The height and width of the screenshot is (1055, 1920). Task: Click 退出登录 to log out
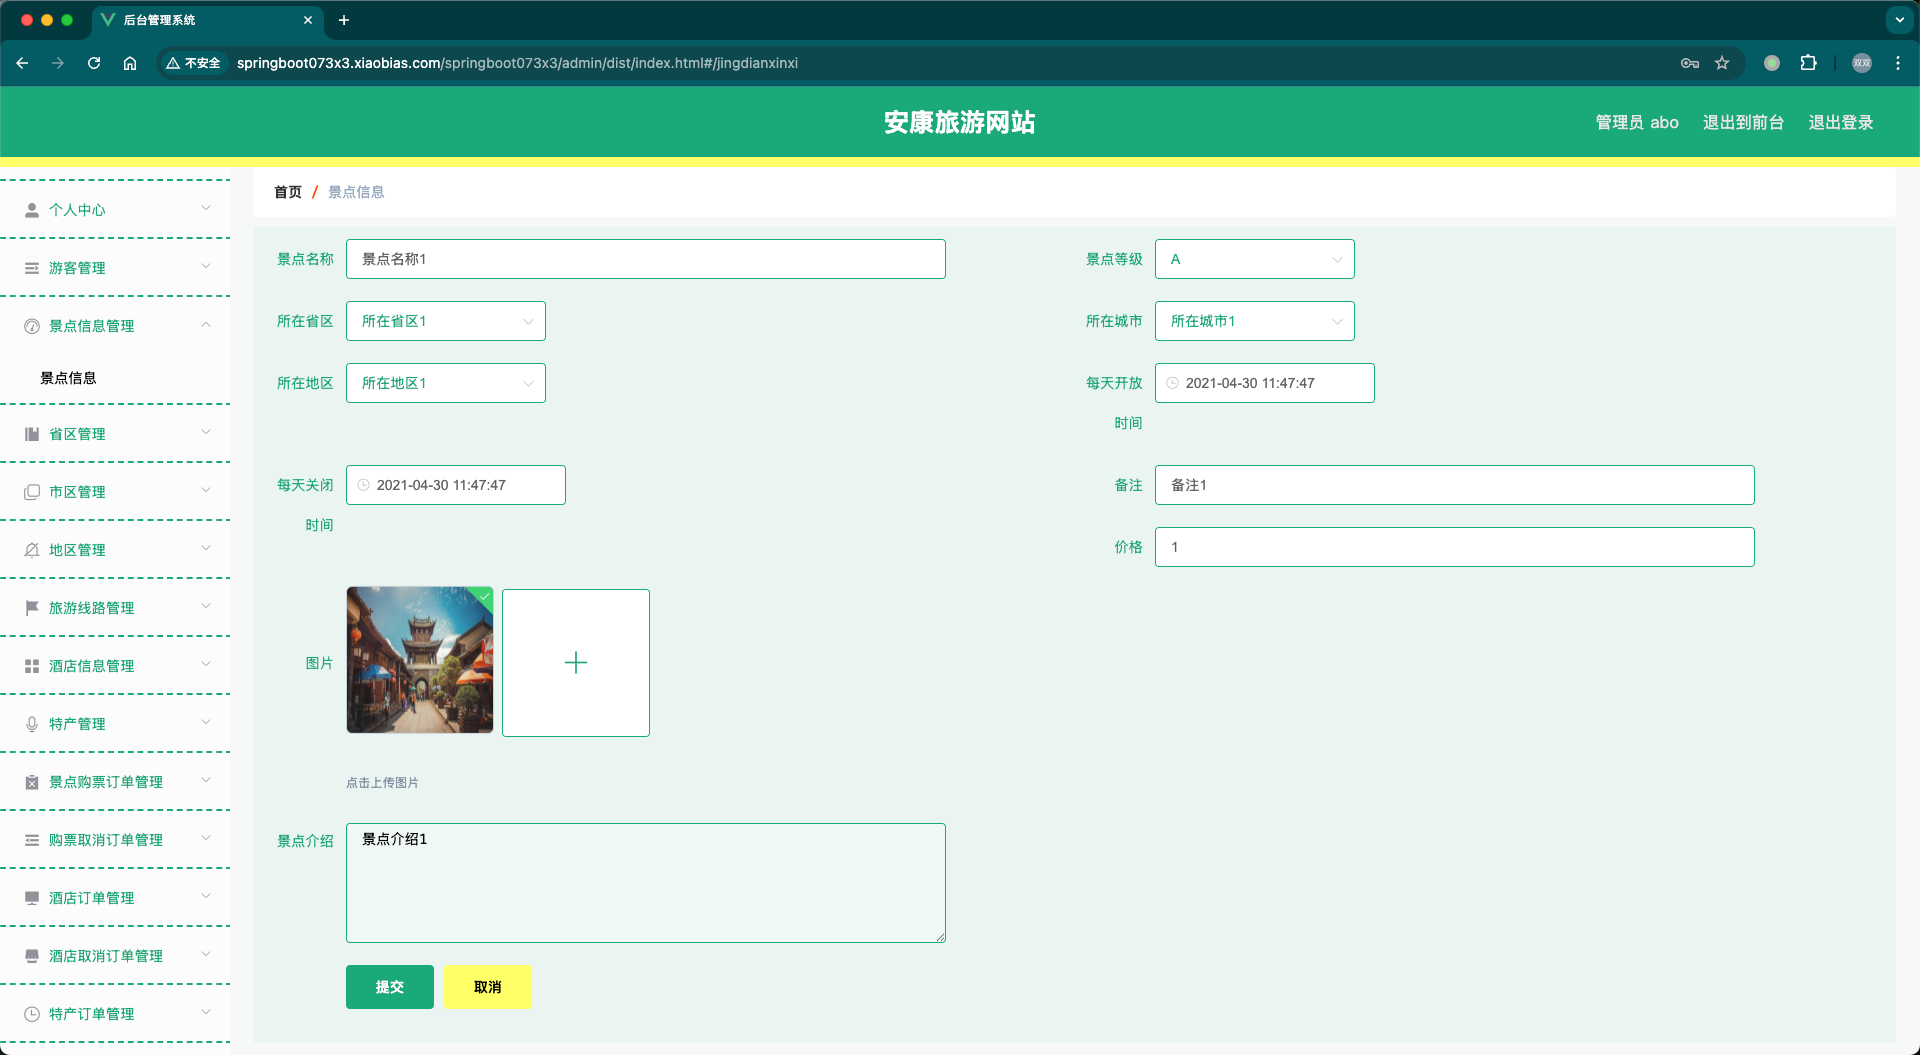(1841, 122)
